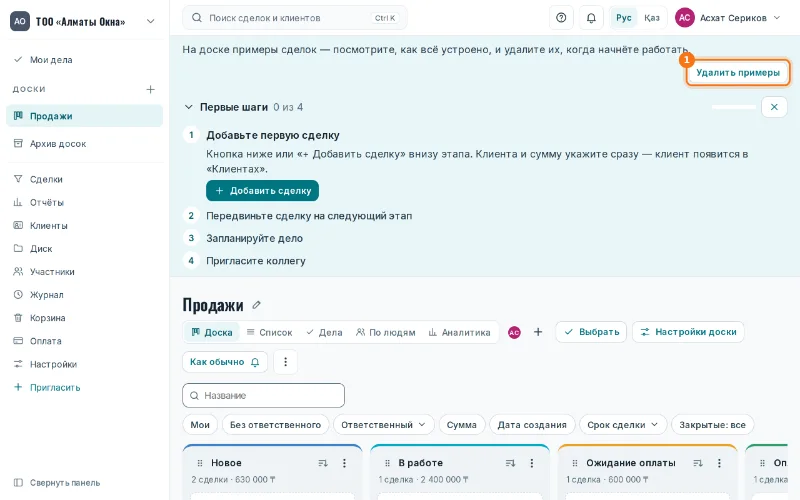
Task: Sort the Ожидание оплаты column
Action: click(x=698, y=463)
